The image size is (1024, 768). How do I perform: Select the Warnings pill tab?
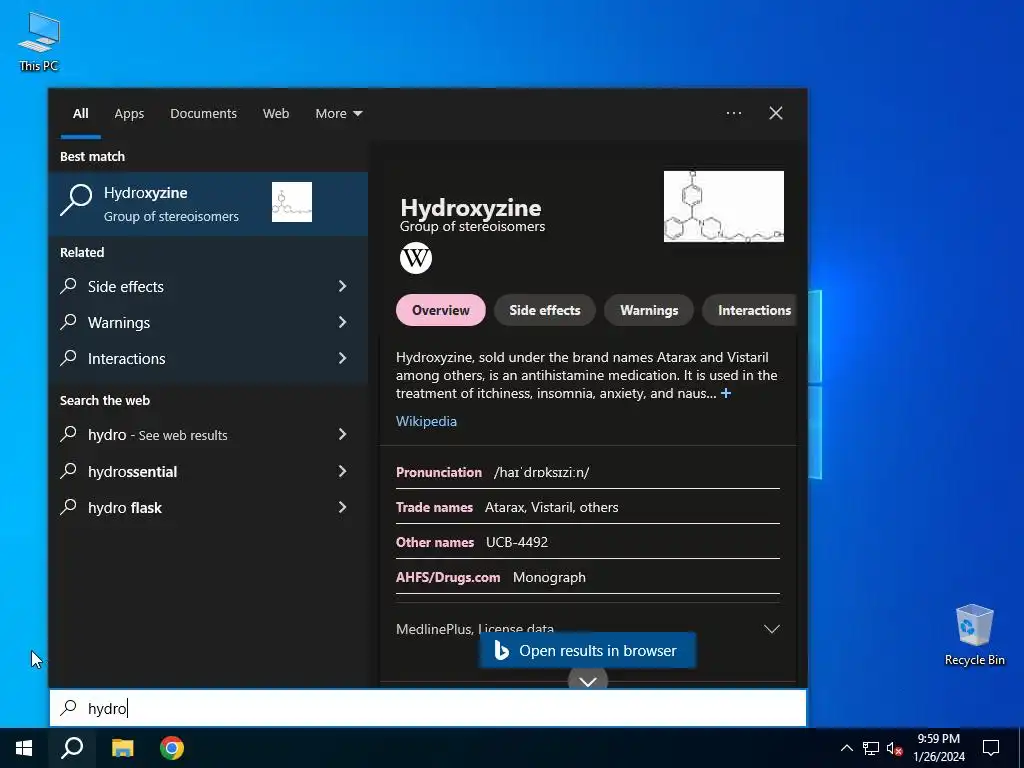[x=649, y=310]
